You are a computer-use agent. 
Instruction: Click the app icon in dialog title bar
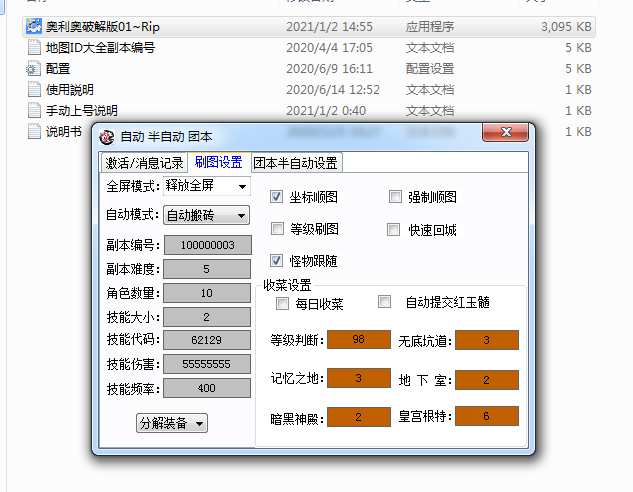[107, 137]
